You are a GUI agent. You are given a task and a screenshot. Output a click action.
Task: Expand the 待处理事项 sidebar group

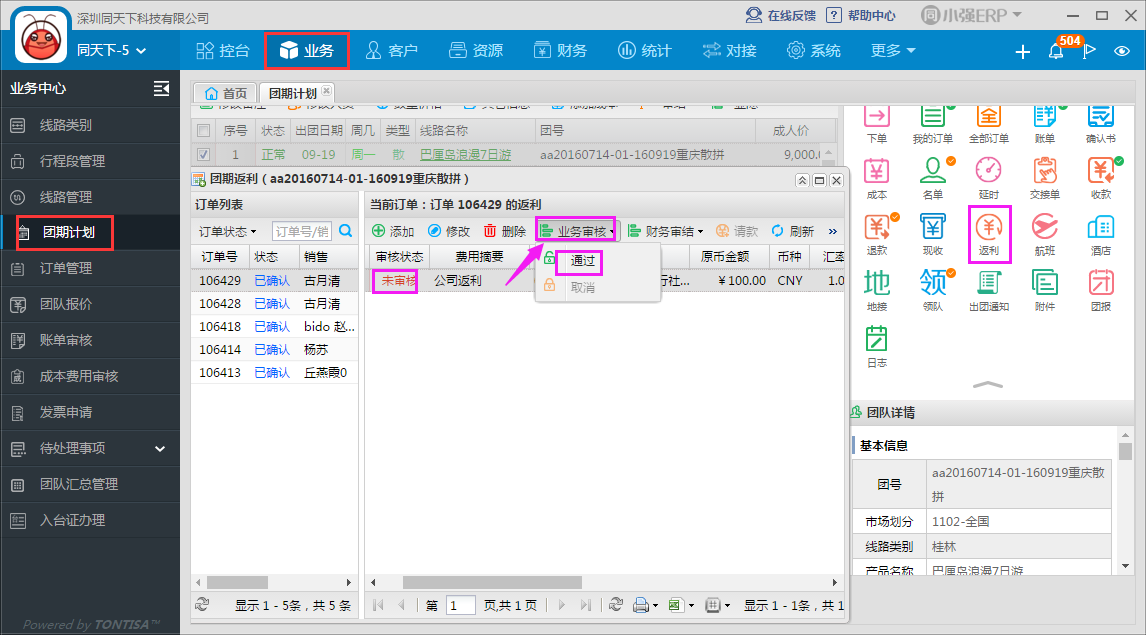90,448
